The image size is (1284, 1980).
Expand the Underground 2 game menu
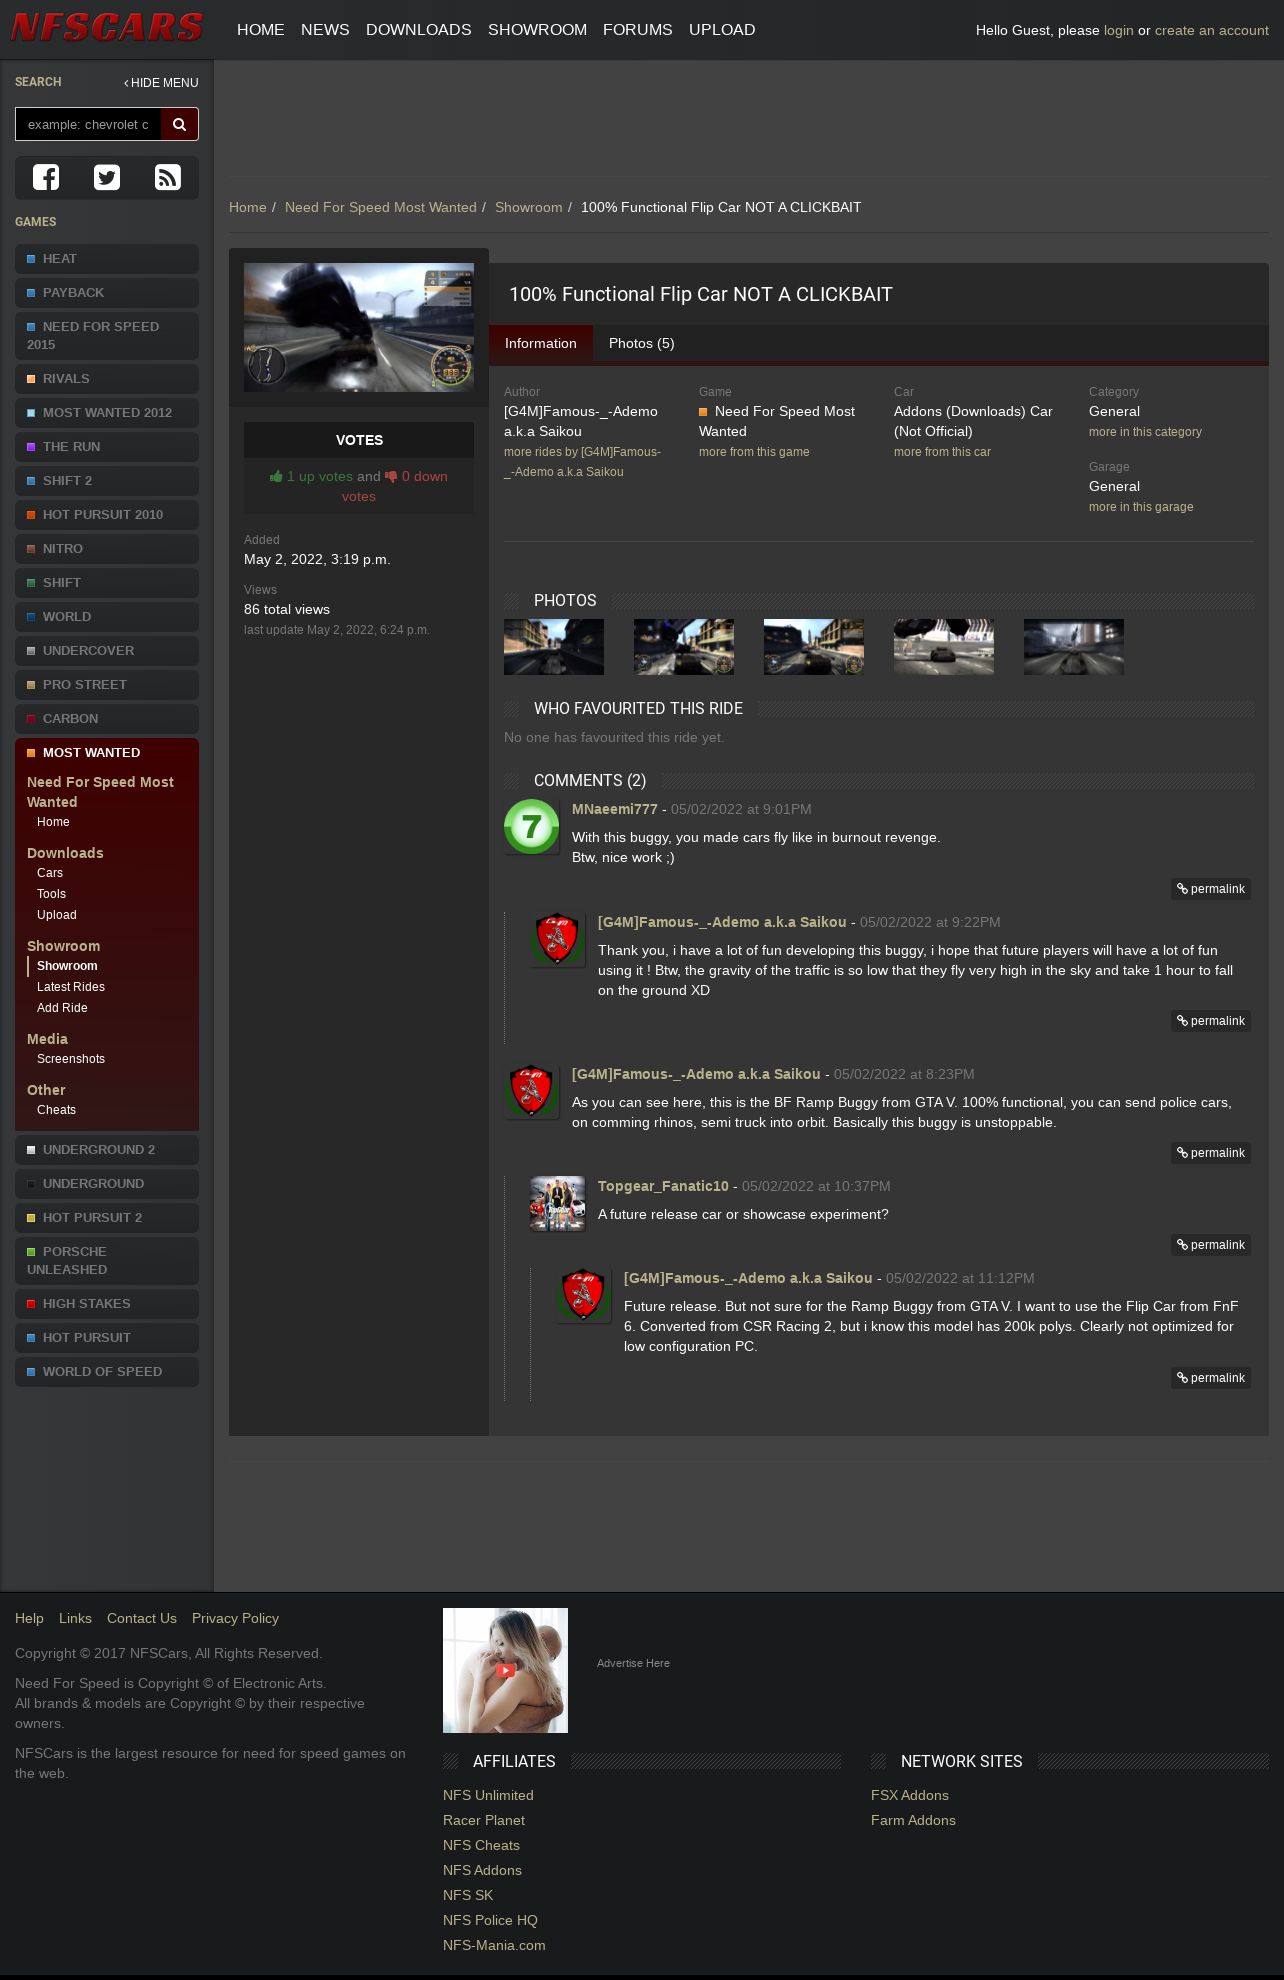(107, 1150)
